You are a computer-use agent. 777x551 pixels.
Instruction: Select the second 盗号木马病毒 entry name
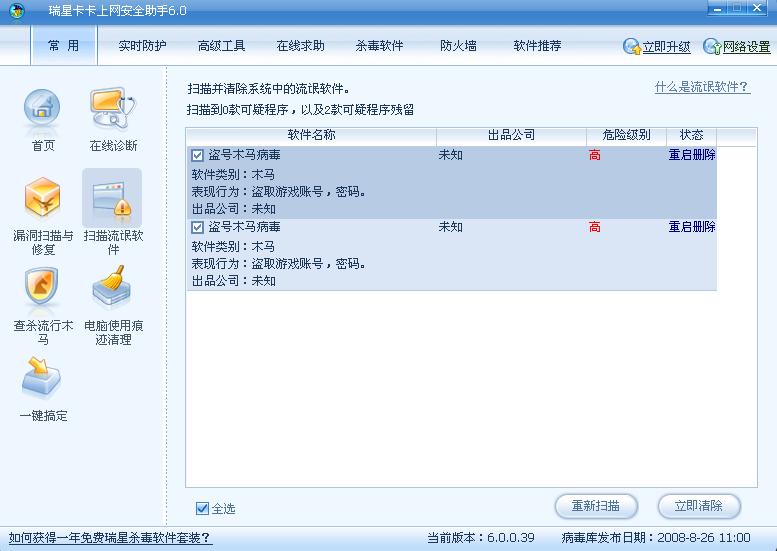click(244, 227)
